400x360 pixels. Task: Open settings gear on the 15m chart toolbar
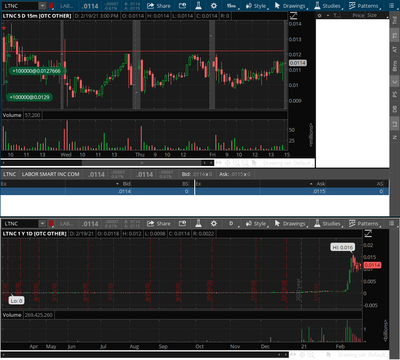tap(214, 6)
